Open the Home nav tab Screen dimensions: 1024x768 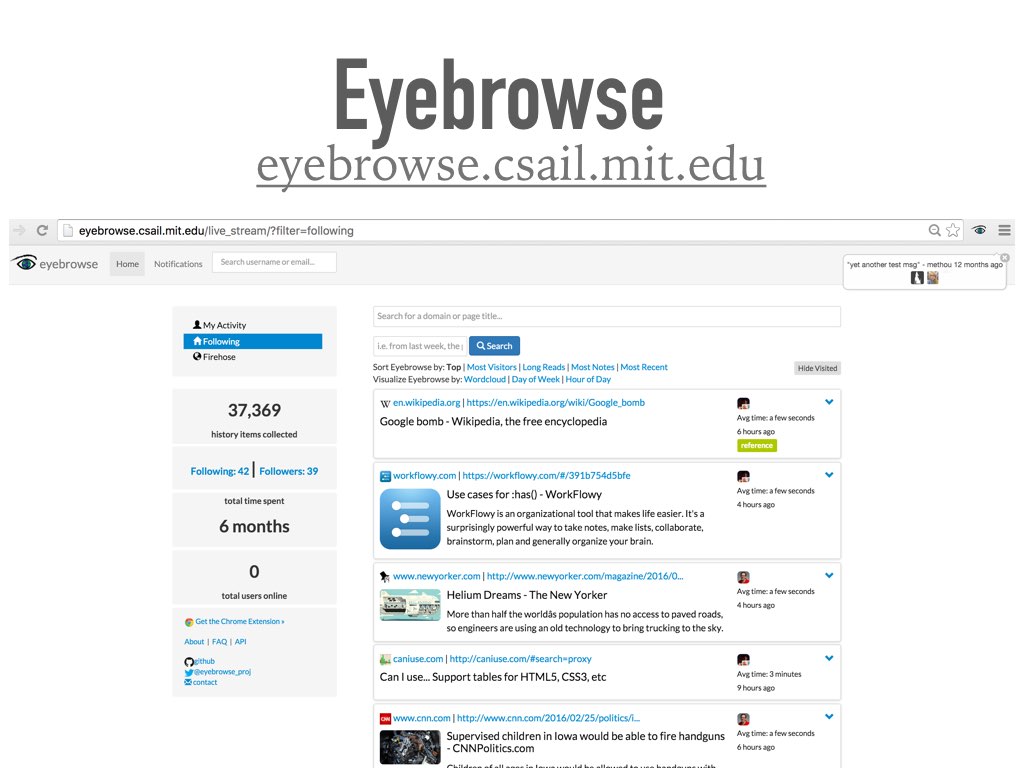127,264
